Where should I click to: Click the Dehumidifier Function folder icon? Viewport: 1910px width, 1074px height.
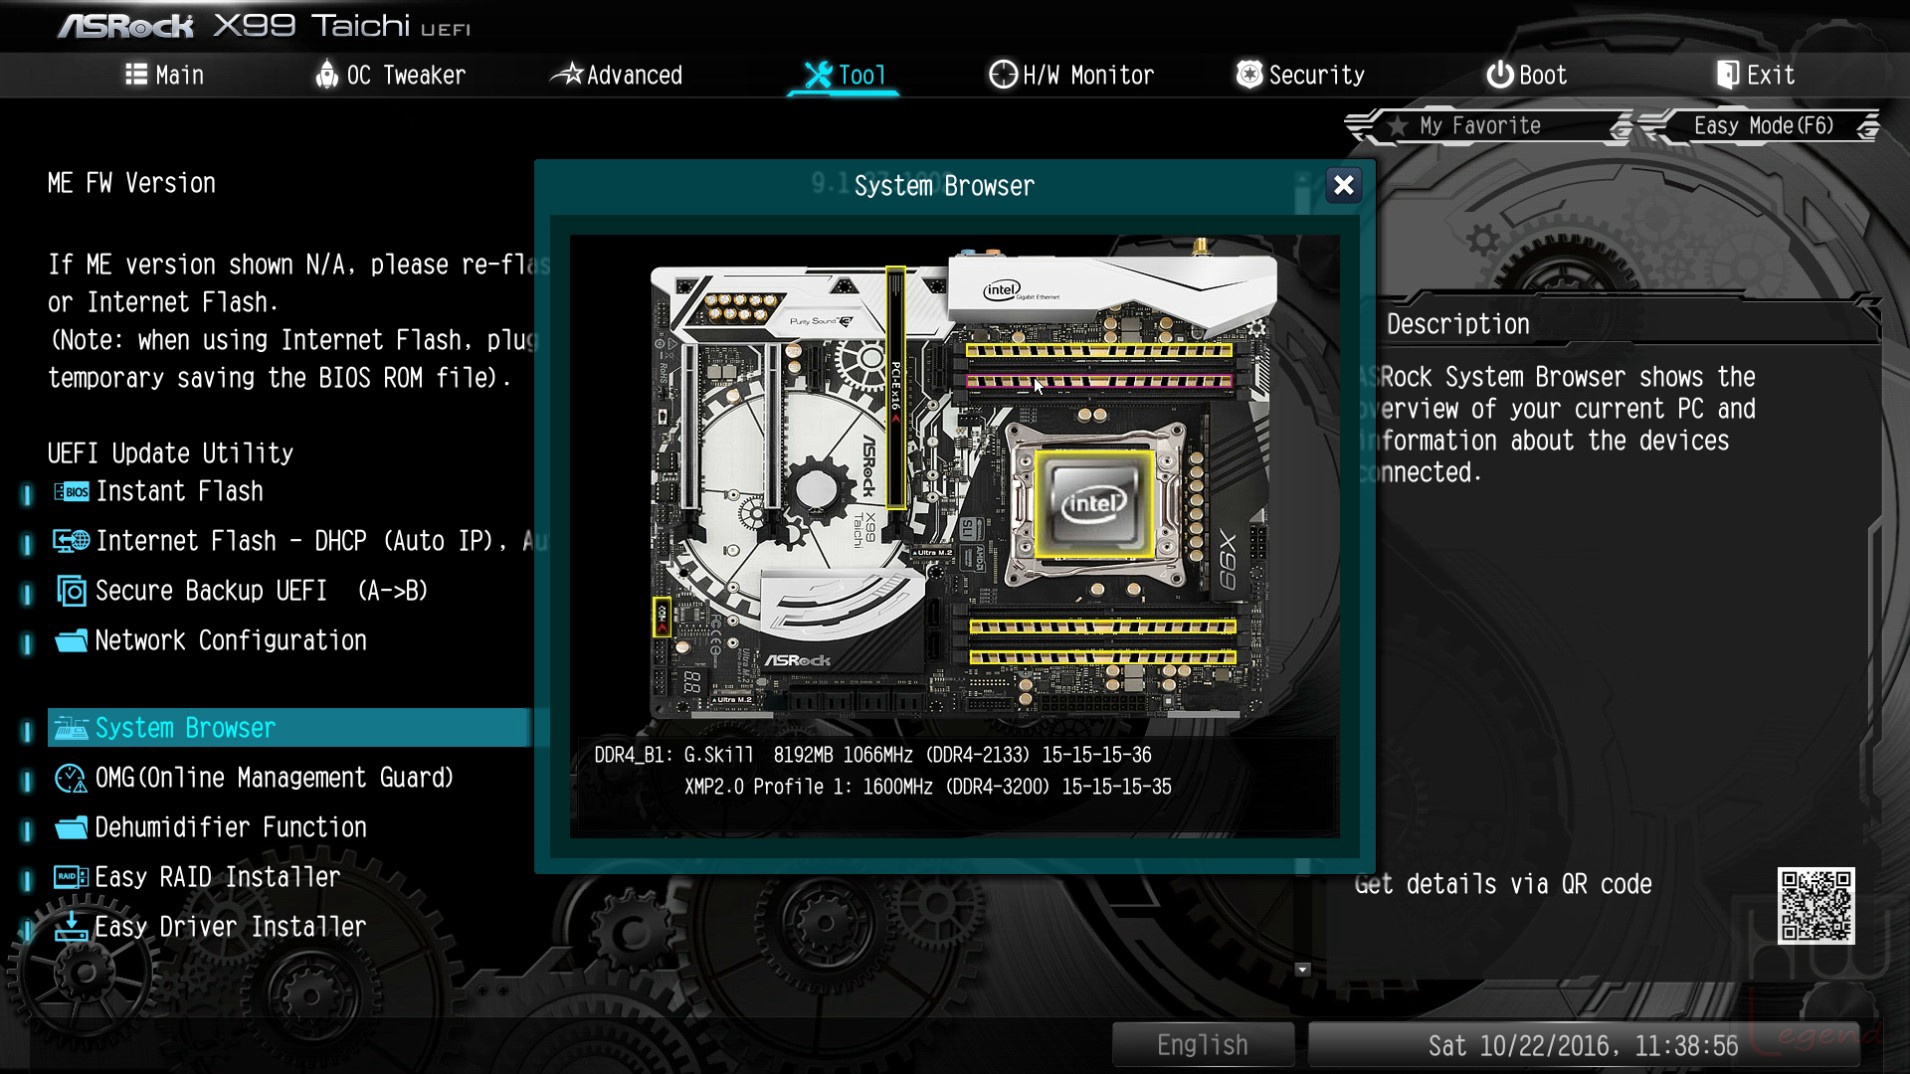(71, 828)
